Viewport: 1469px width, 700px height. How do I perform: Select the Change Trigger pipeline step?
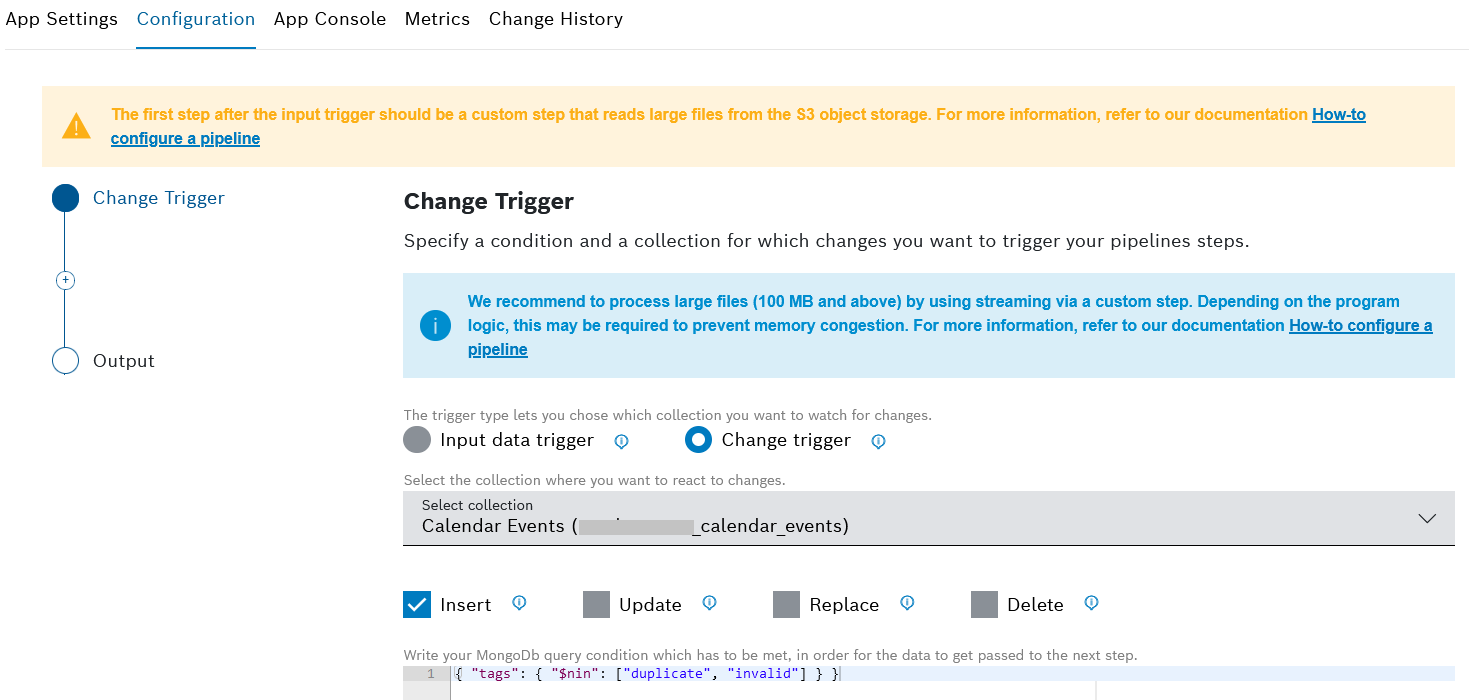tap(158, 198)
